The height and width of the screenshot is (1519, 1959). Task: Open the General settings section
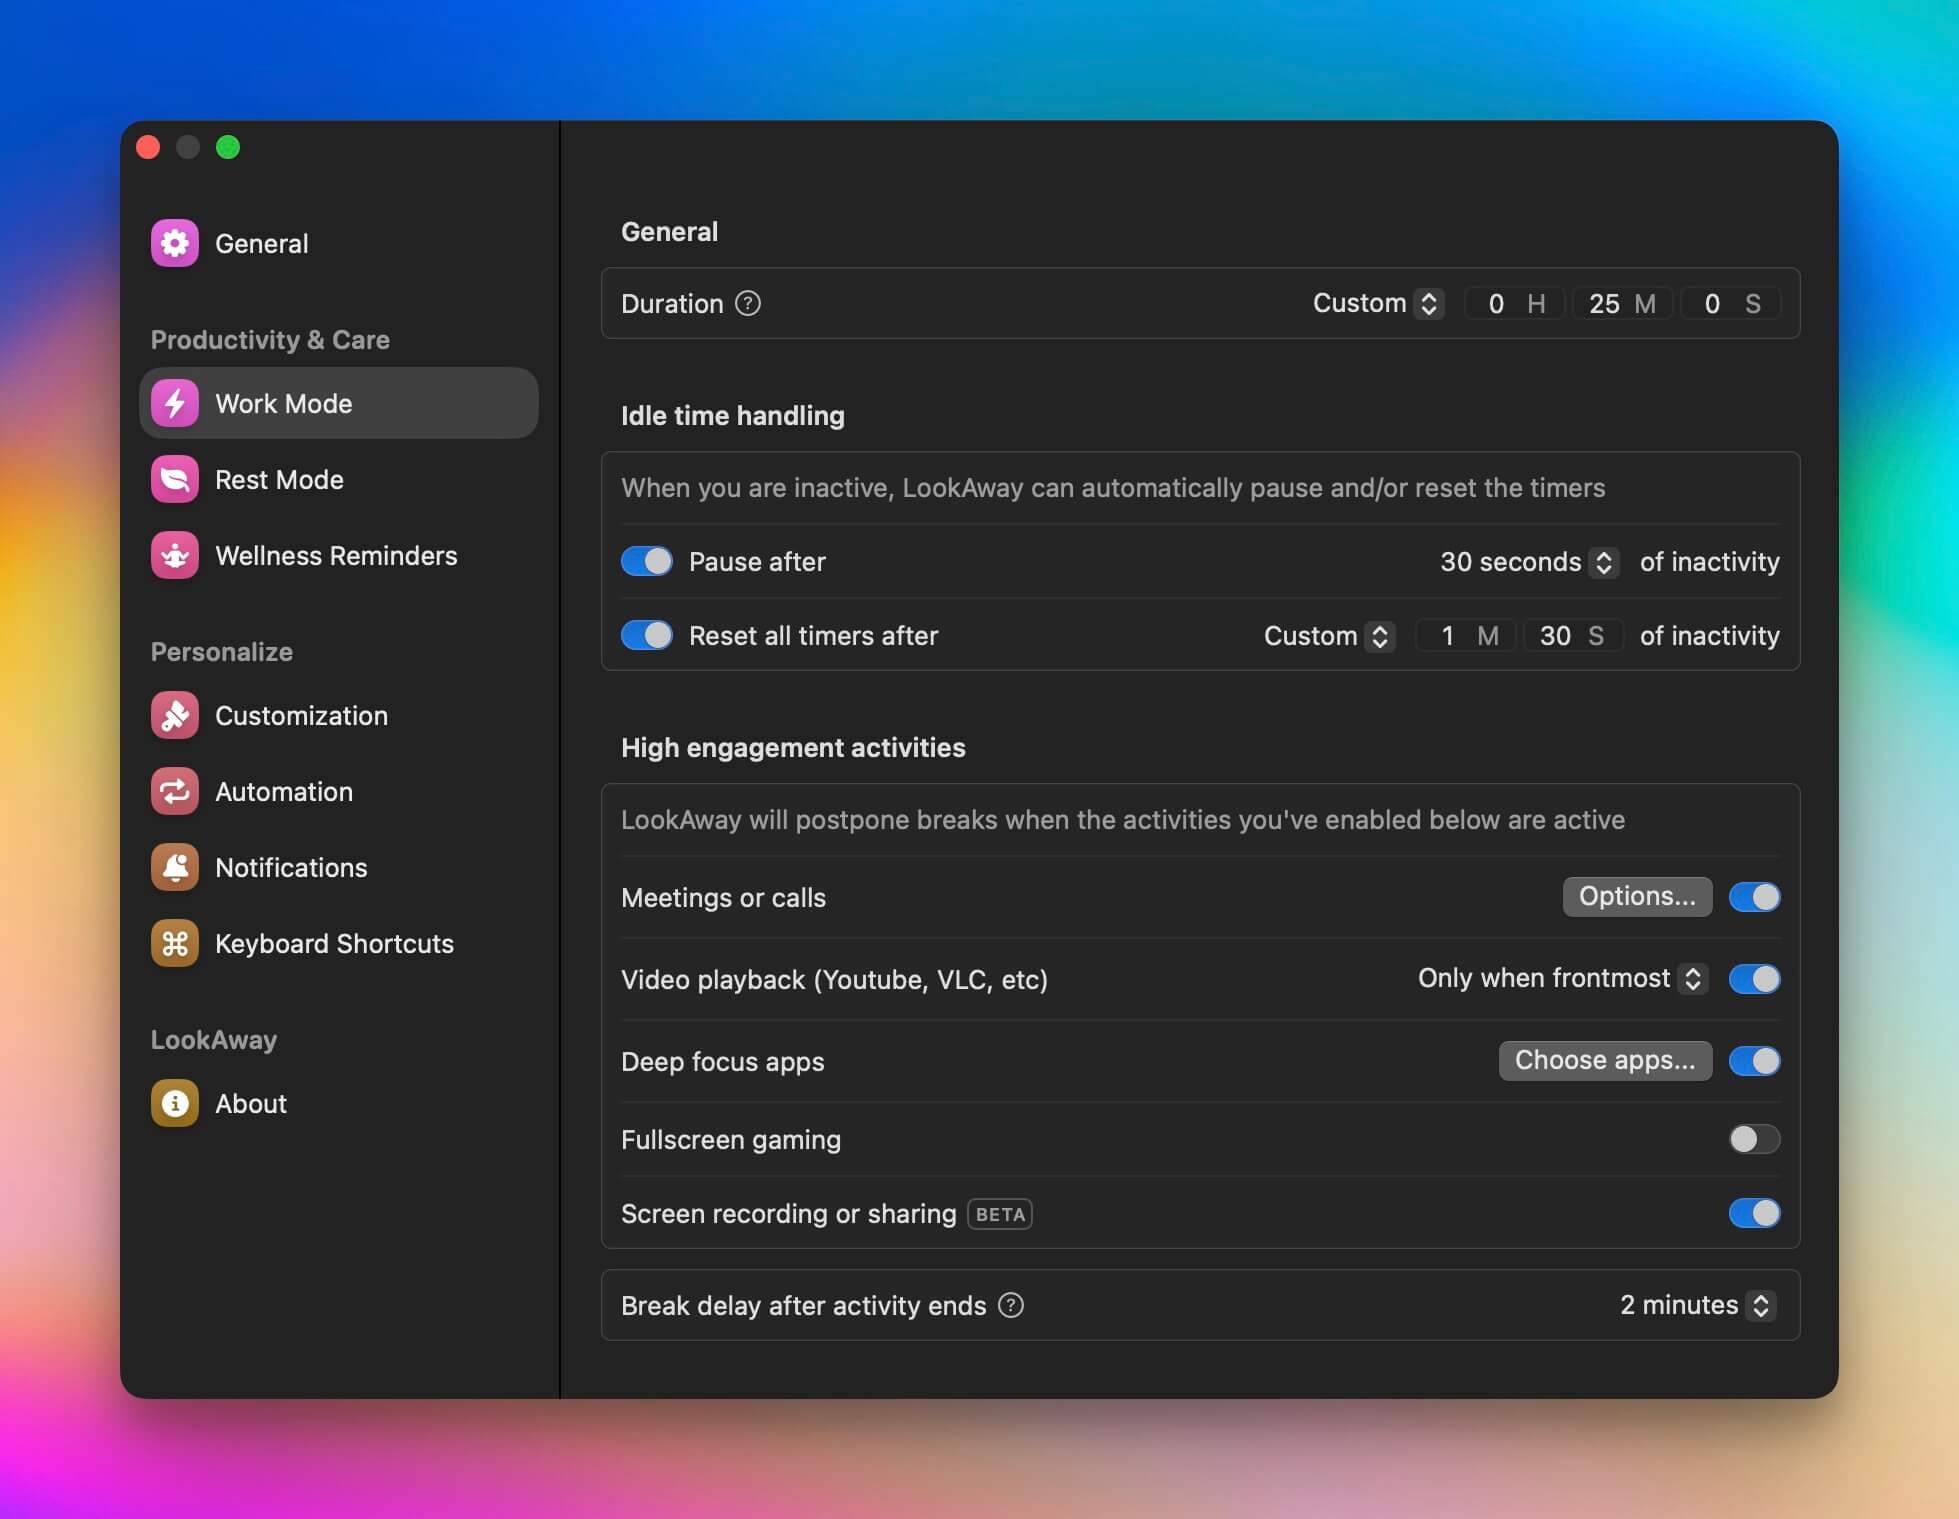(x=339, y=243)
